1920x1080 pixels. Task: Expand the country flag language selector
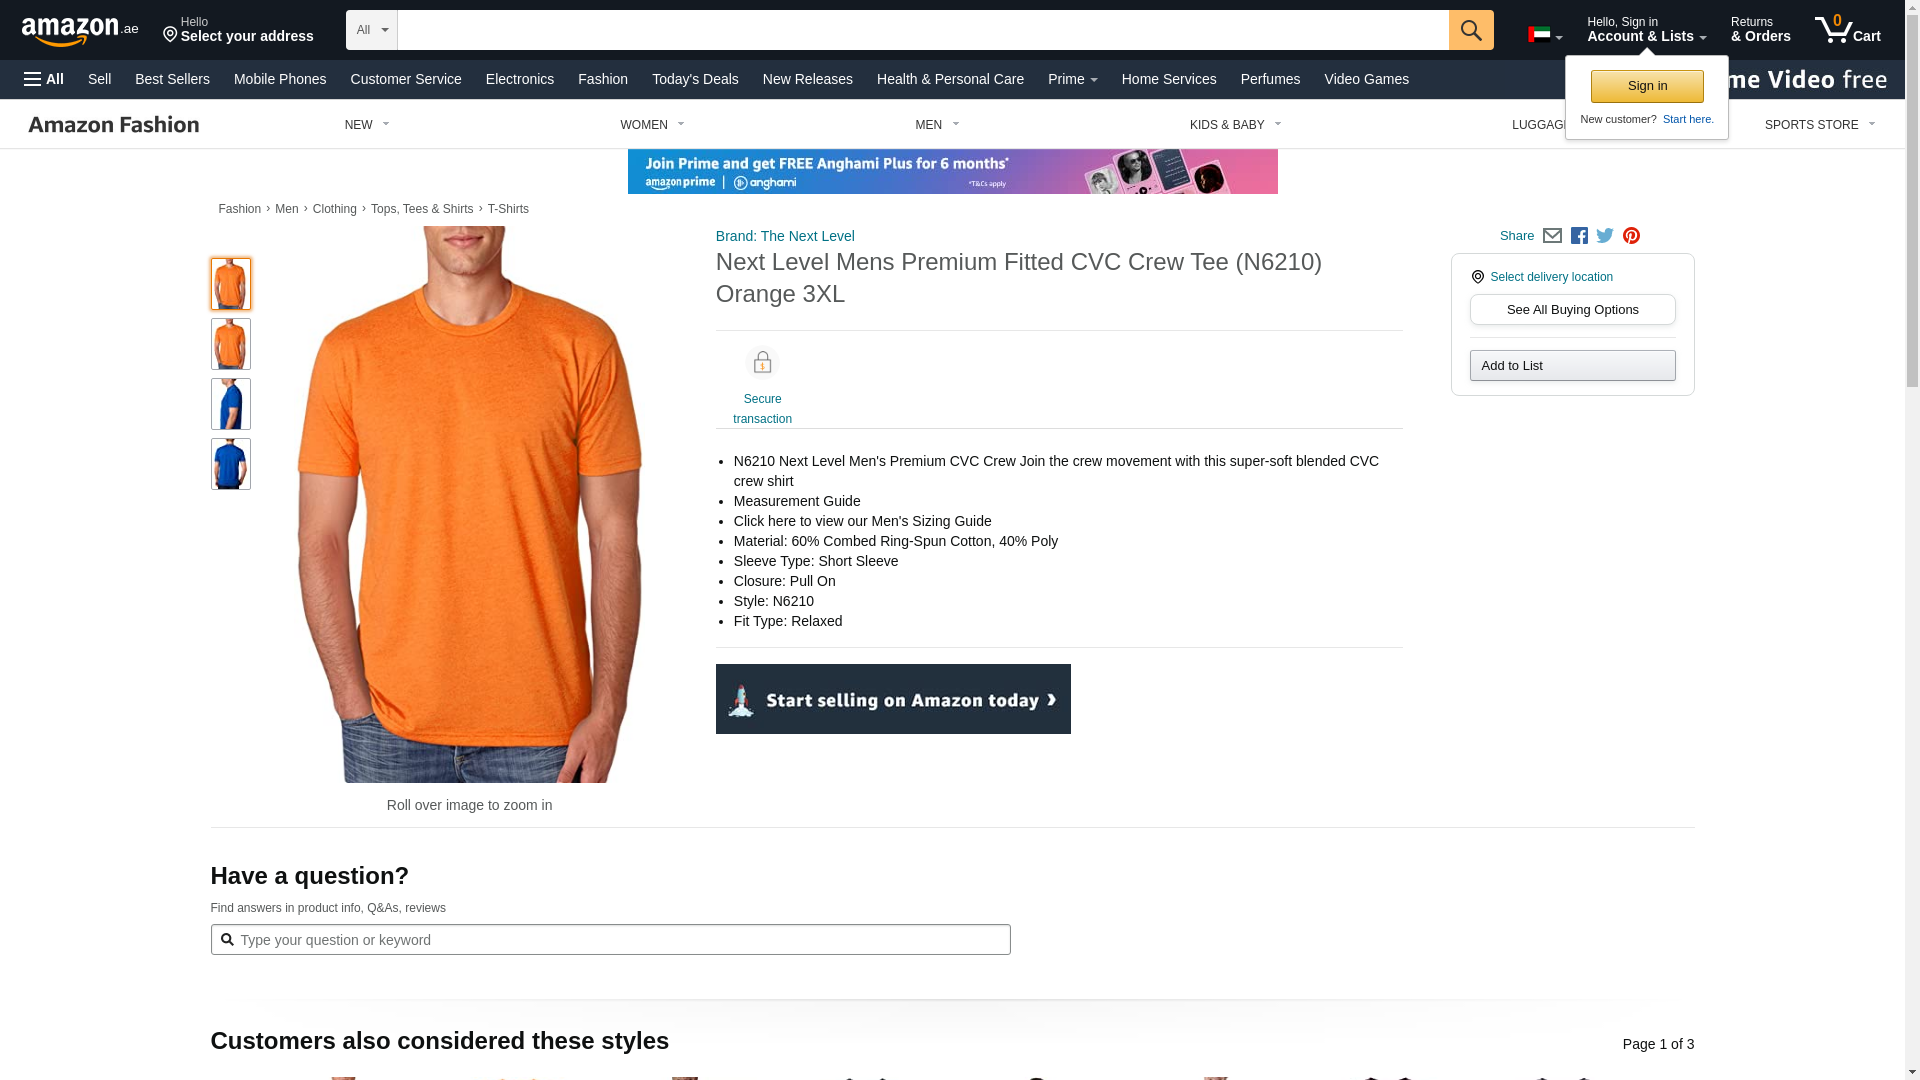click(1545, 35)
